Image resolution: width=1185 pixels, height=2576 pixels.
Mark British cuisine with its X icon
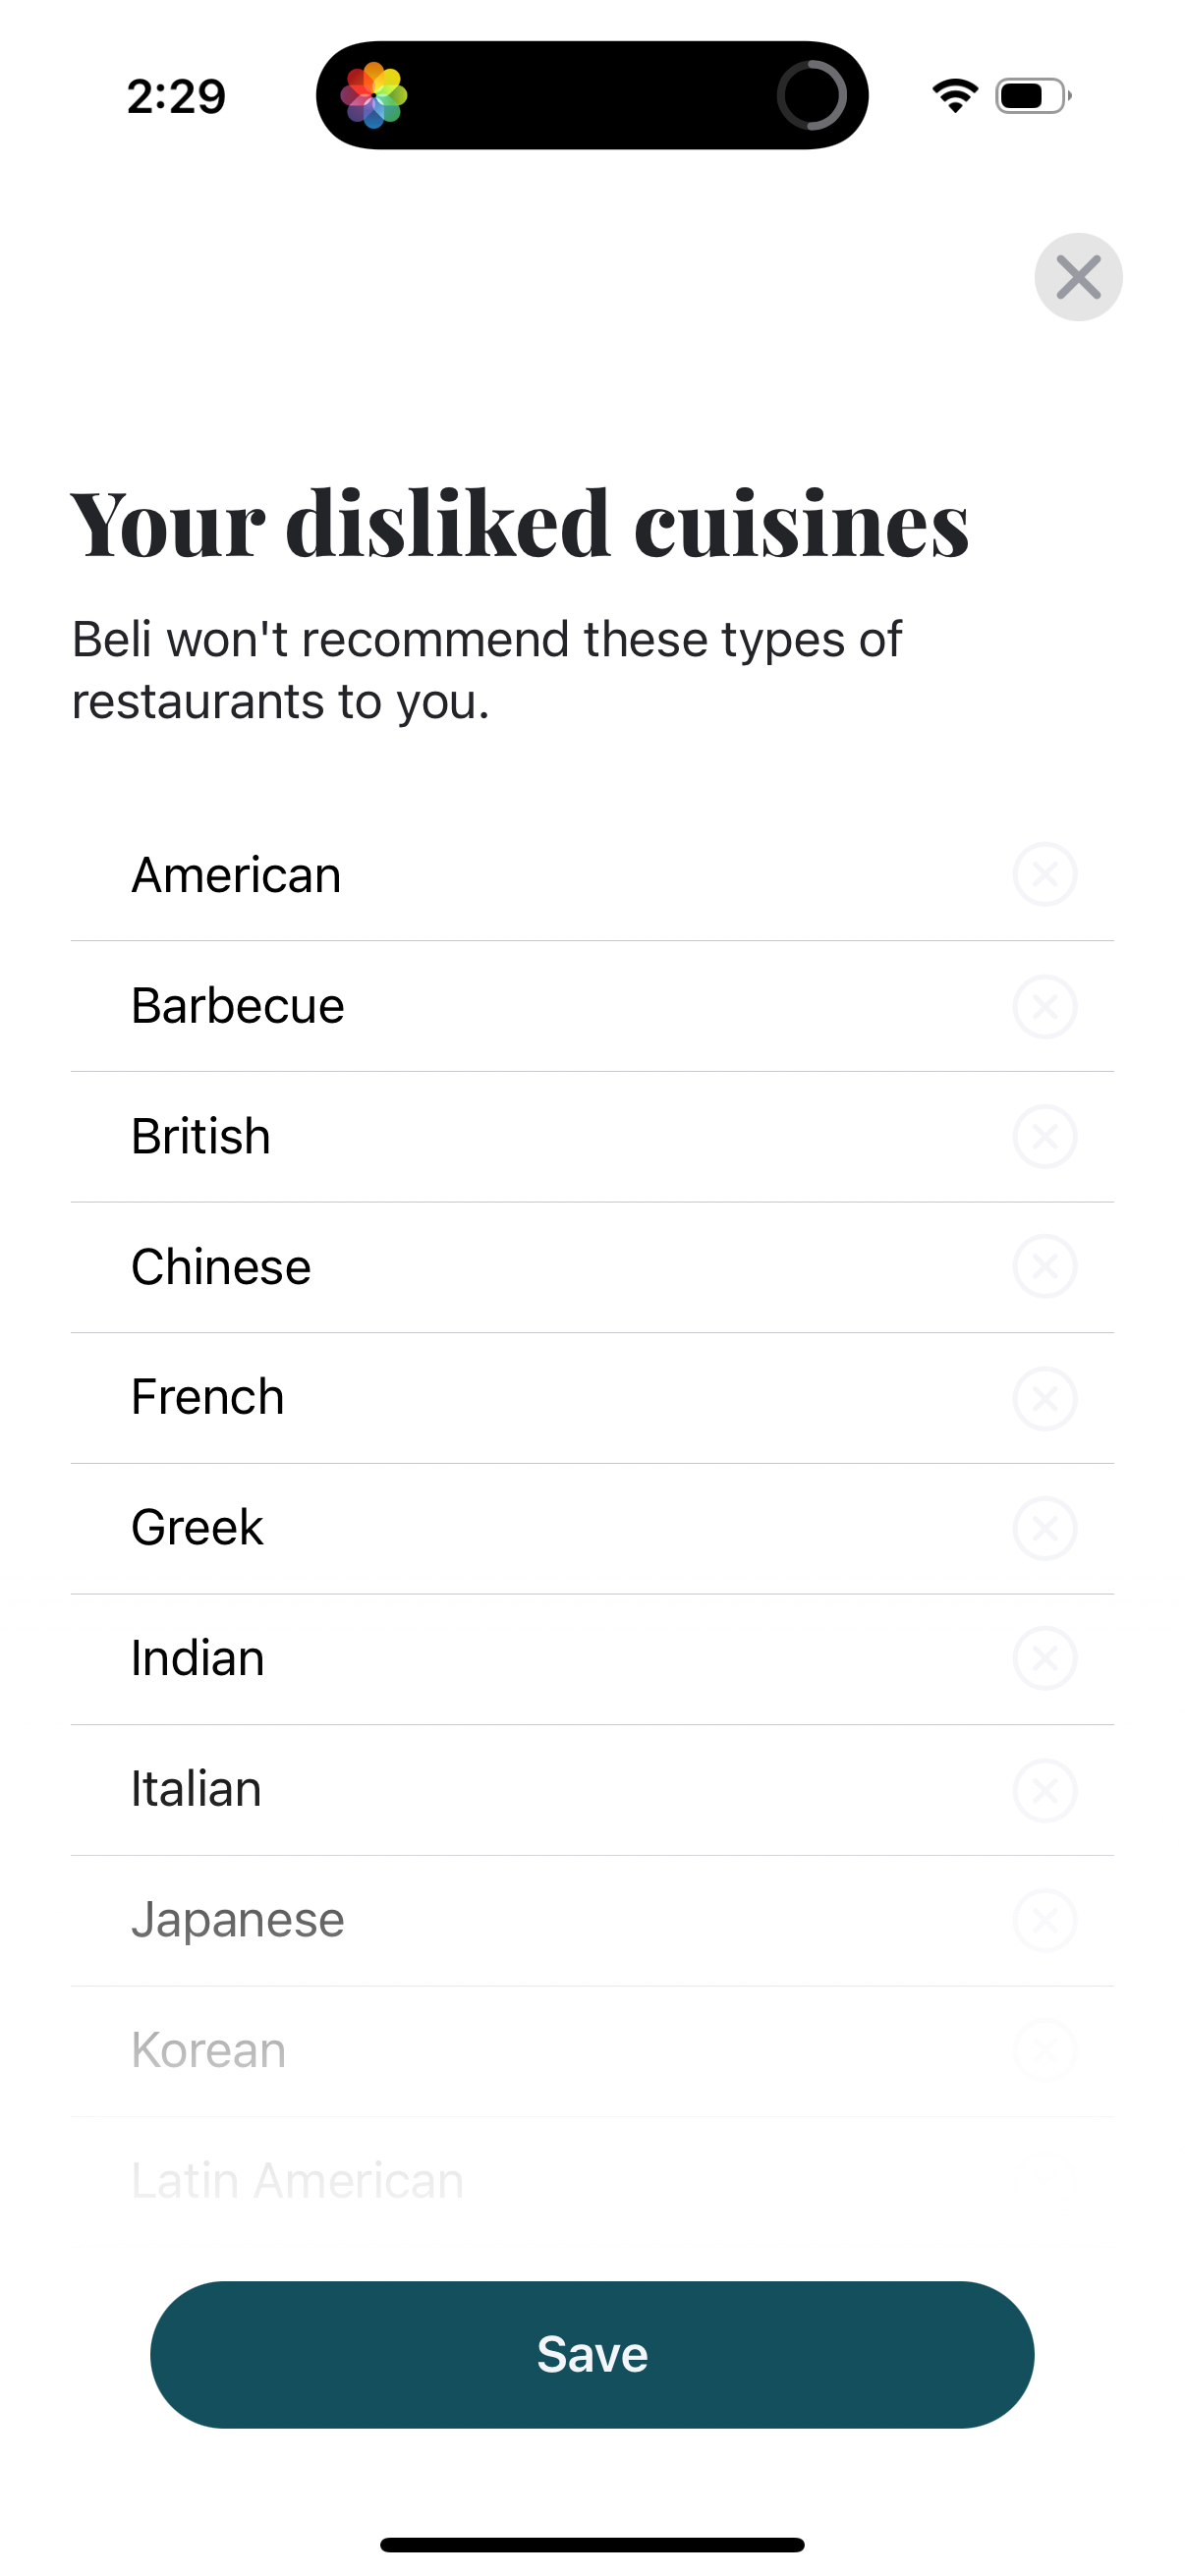click(x=1044, y=1136)
